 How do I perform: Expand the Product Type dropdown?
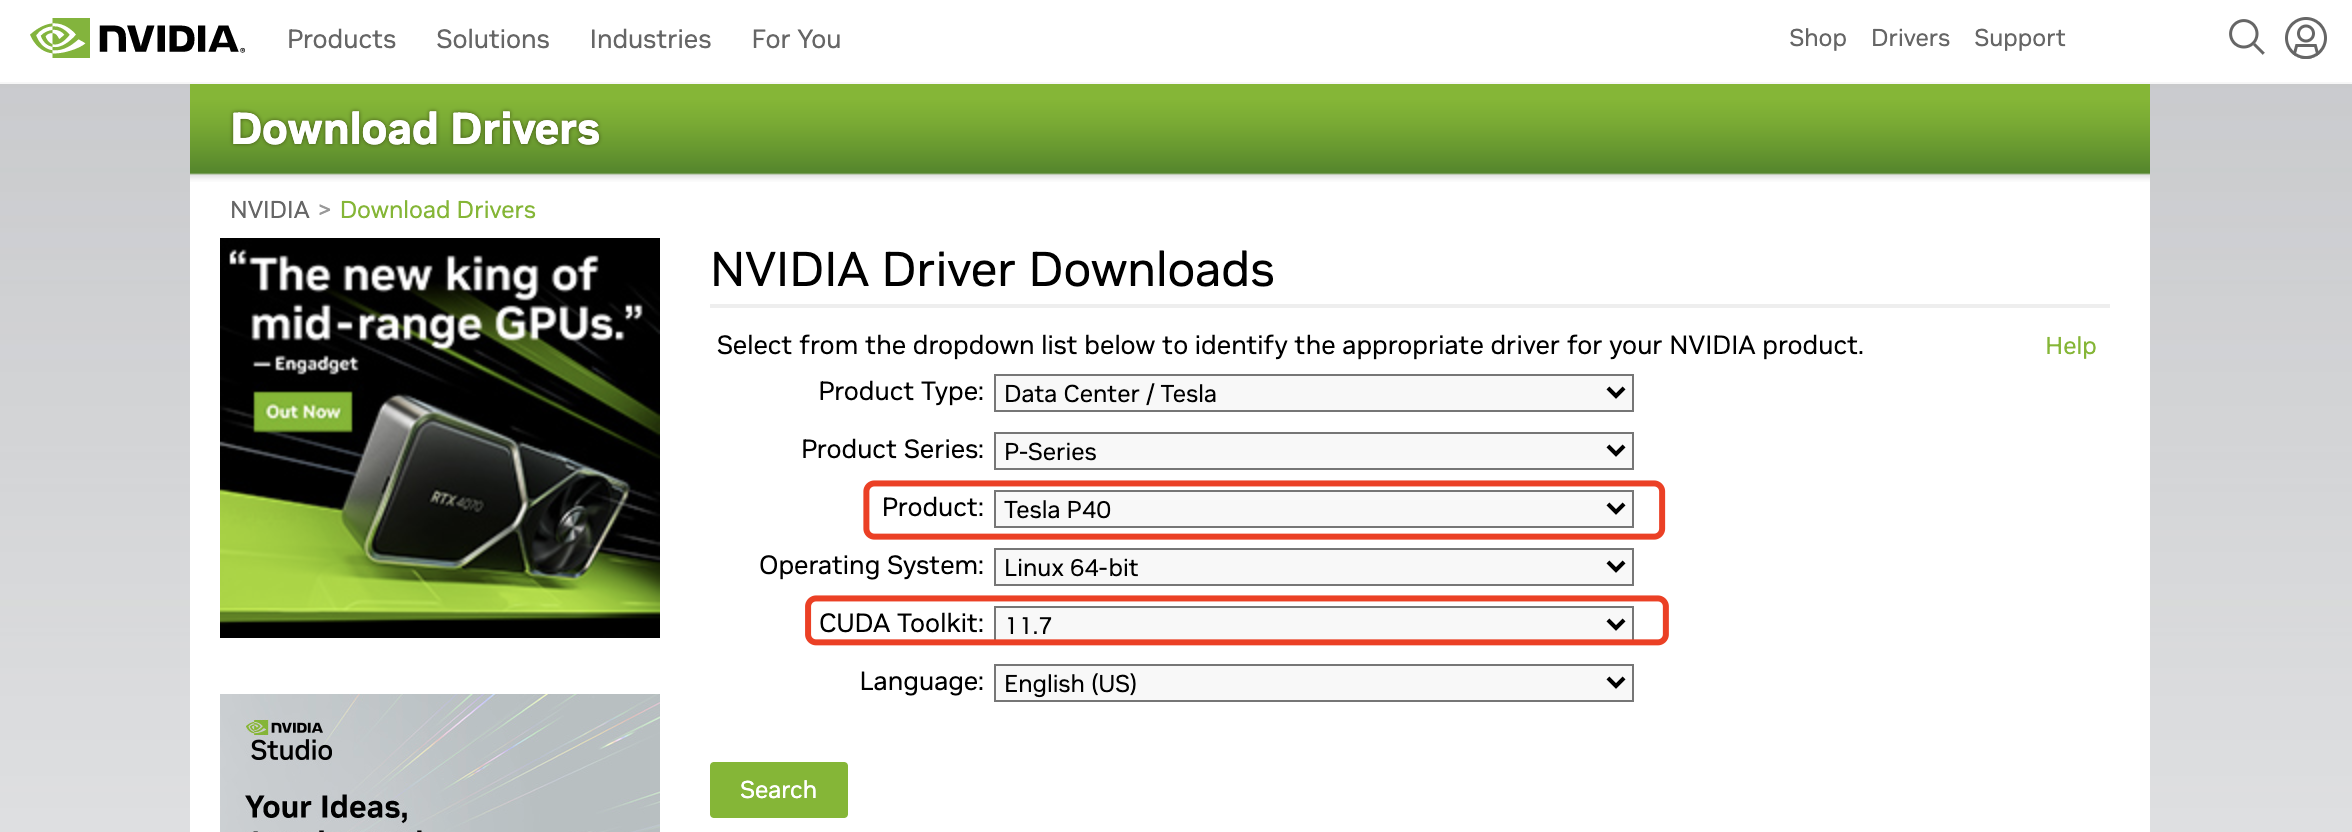(x=1313, y=393)
